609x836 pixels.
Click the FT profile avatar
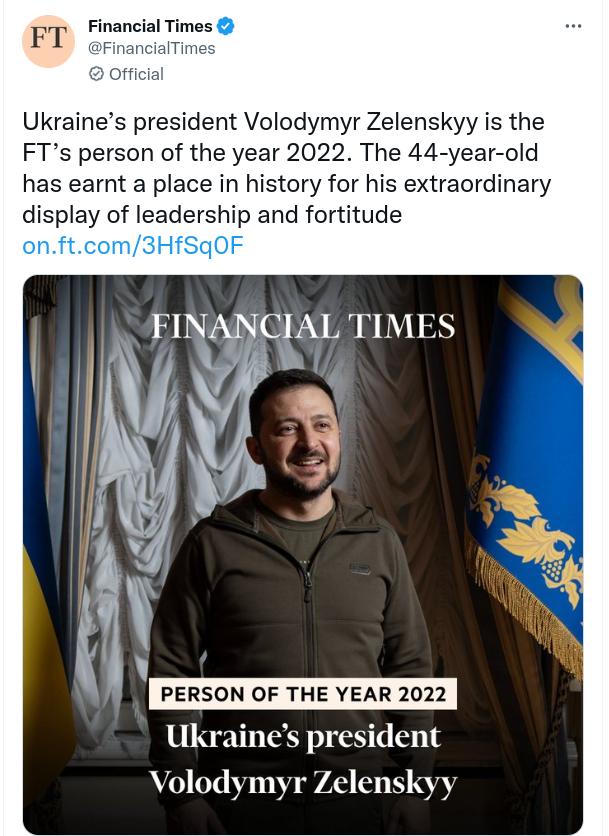pos(48,42)
